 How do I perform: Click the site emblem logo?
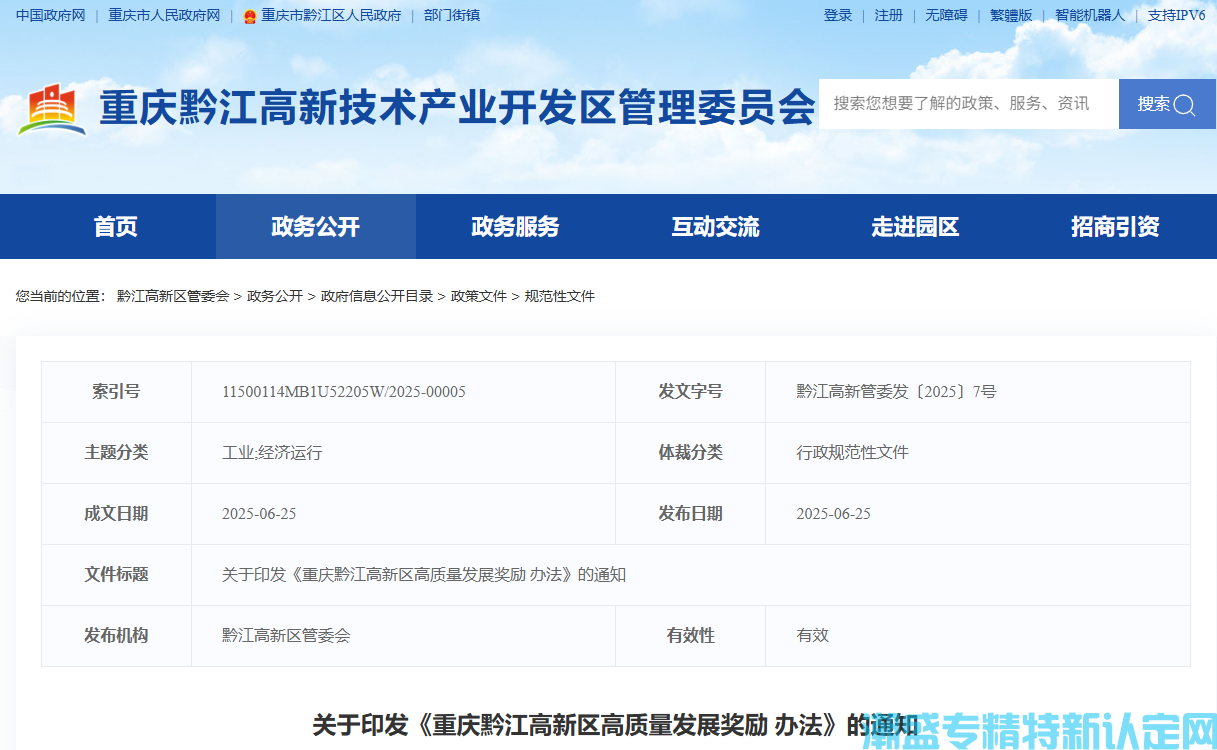(x=52, y=111)
